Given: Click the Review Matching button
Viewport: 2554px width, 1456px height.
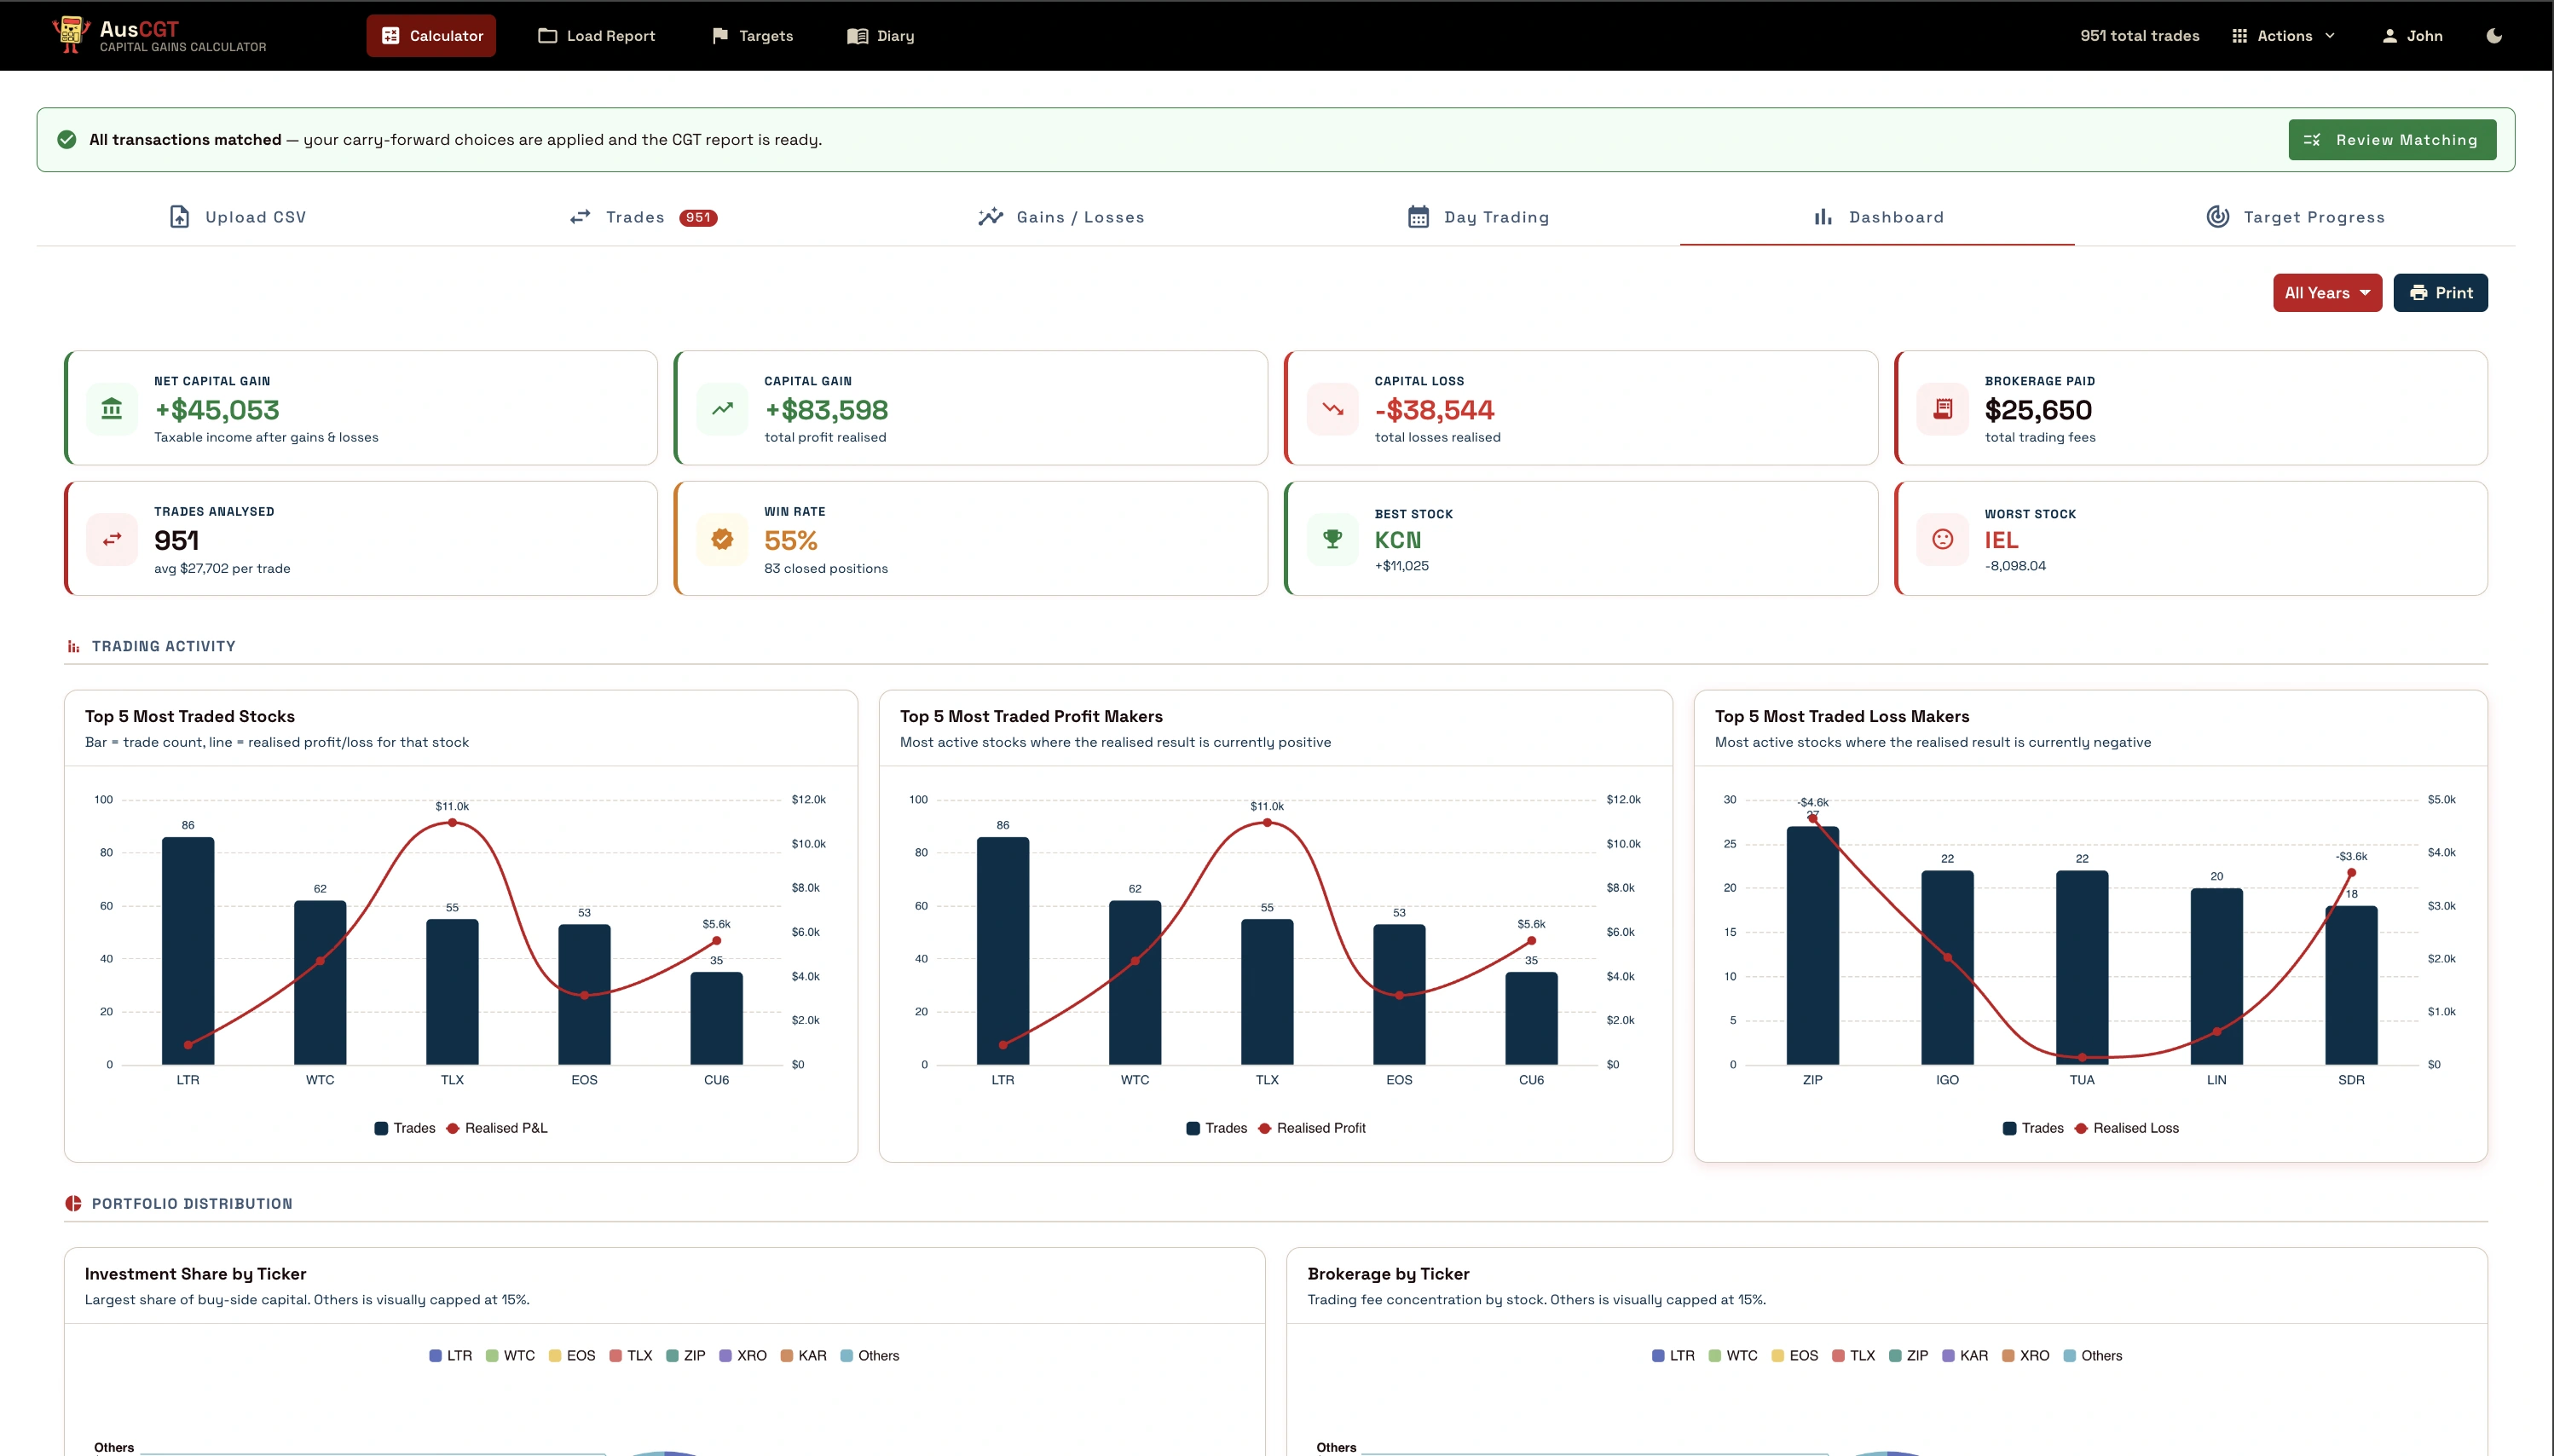Looking at the screenshot, I should (x=2392, y=140).
